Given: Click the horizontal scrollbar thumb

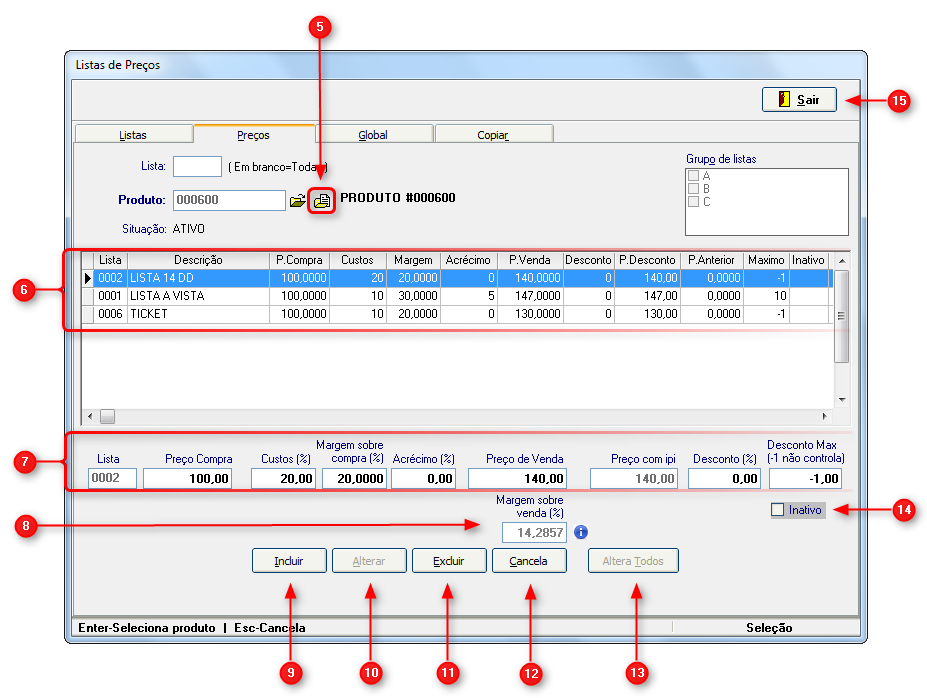Looking at the screenshot, I should click(x=108, y=416).
